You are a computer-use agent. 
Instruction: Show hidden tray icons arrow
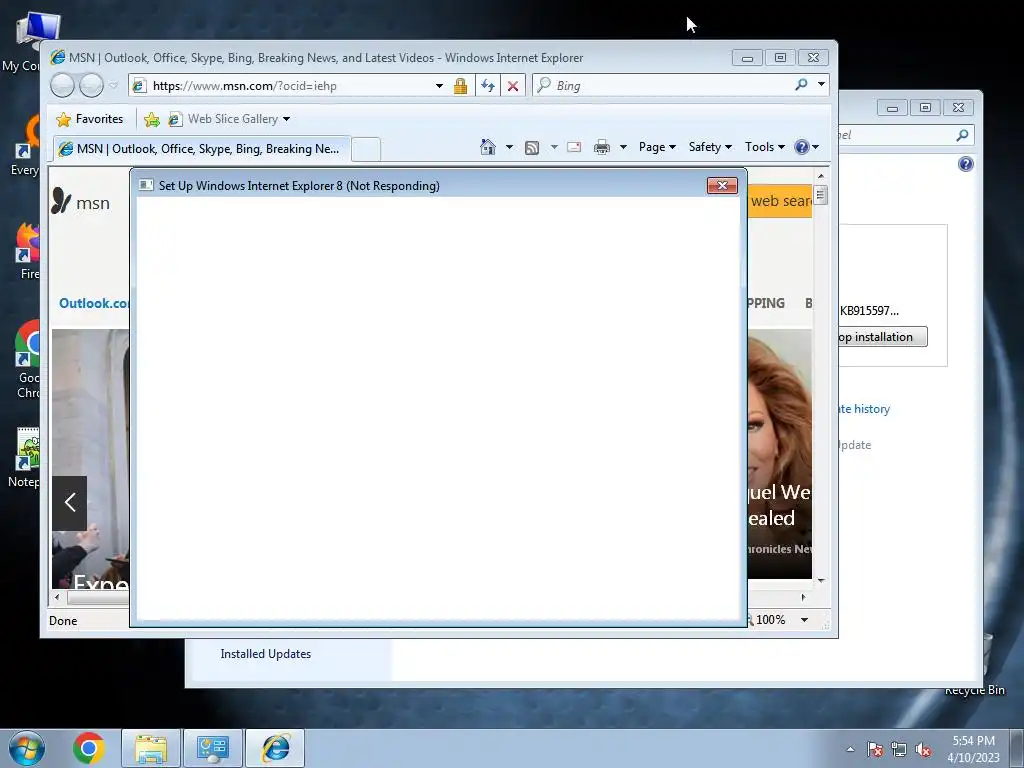(850, 749)
